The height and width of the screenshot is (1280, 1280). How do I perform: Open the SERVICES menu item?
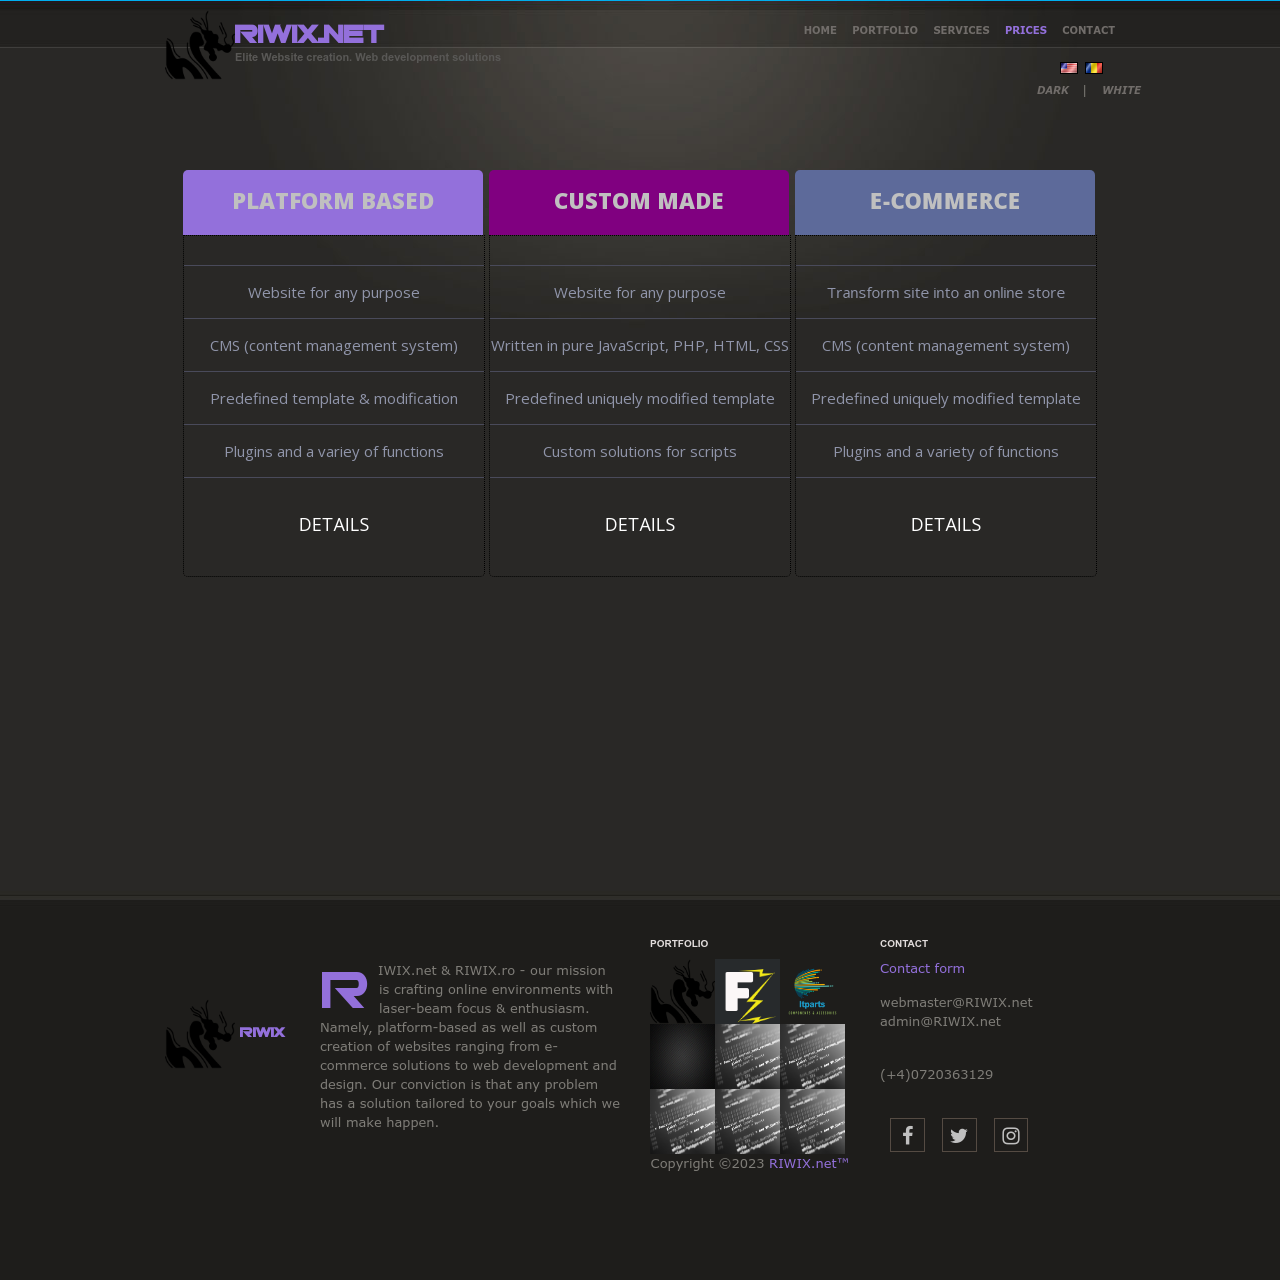pyautogui.click(x=961, y=30)
